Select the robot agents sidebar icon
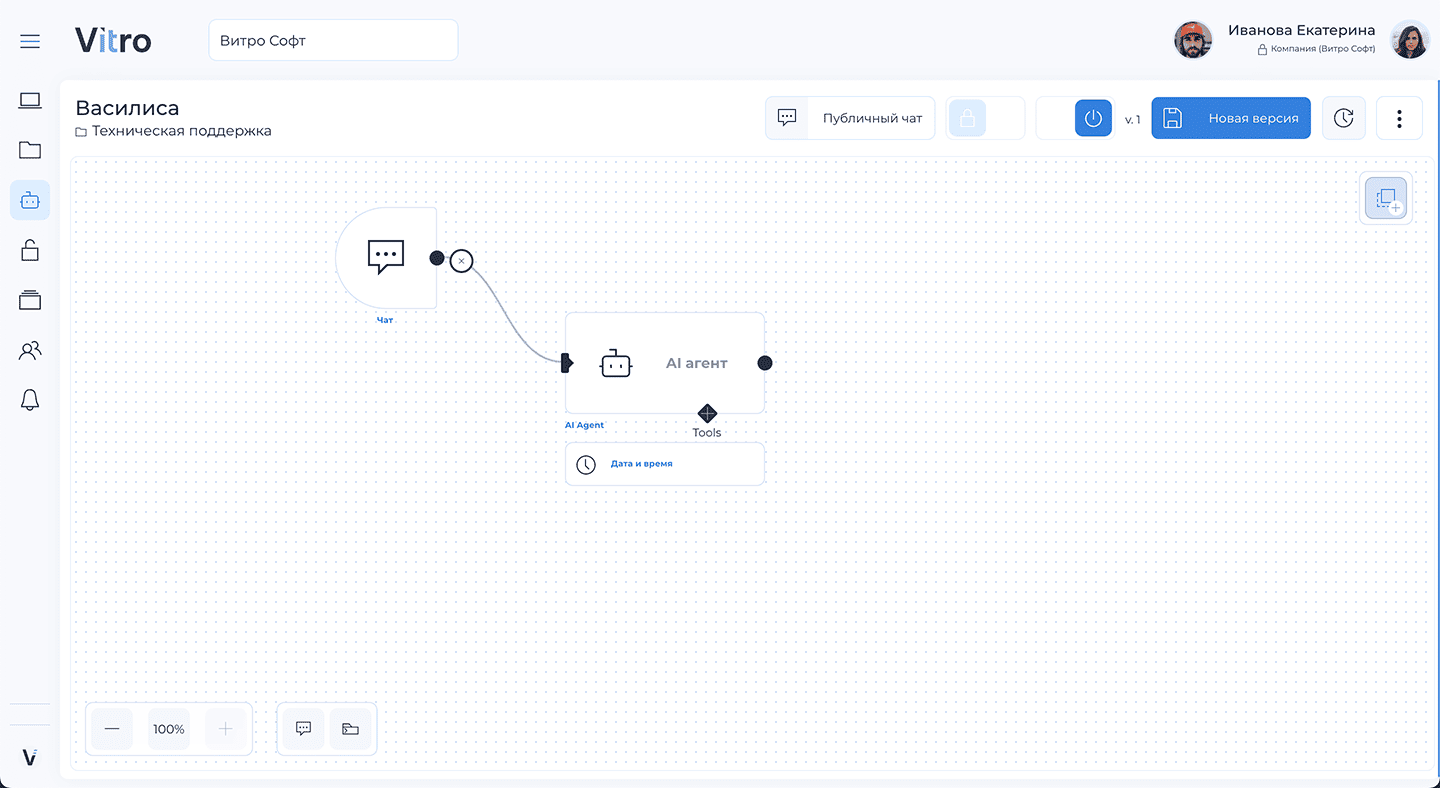The image size is (1440, 788). click(30, 200)
